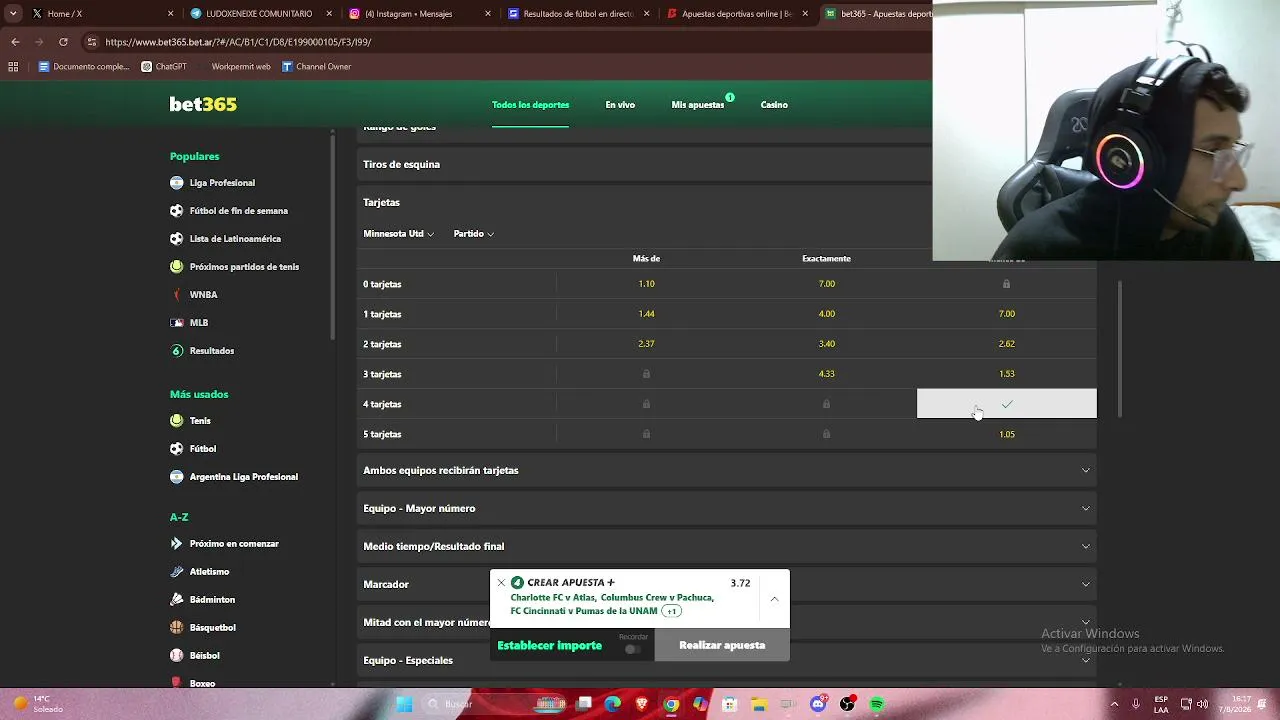Expand the bet slip with the up chevron
The height and width of the screenshot is (720, 1280).
pyautogui.click(x=774, y=599)
